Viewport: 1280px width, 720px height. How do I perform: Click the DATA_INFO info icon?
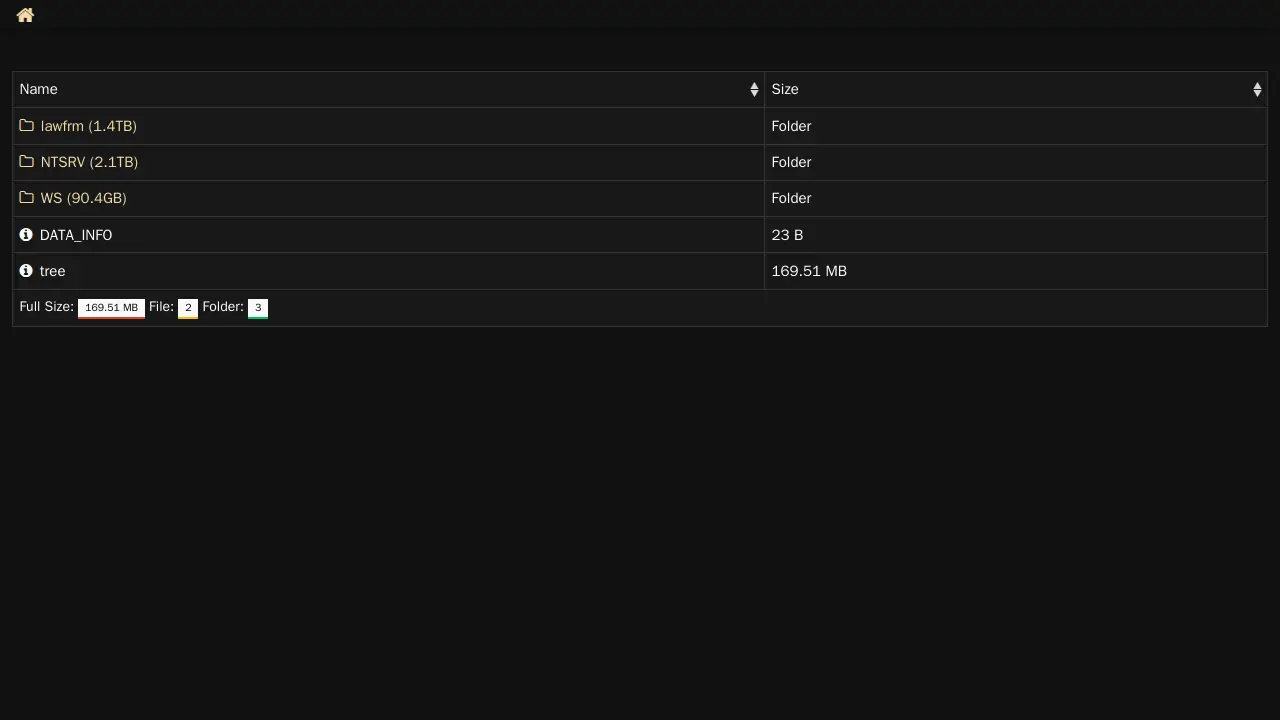[26, 235]
